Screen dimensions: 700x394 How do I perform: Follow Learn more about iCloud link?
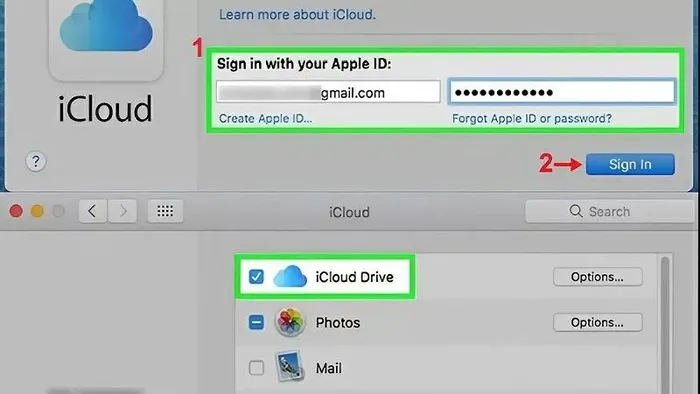coord(297,15)
